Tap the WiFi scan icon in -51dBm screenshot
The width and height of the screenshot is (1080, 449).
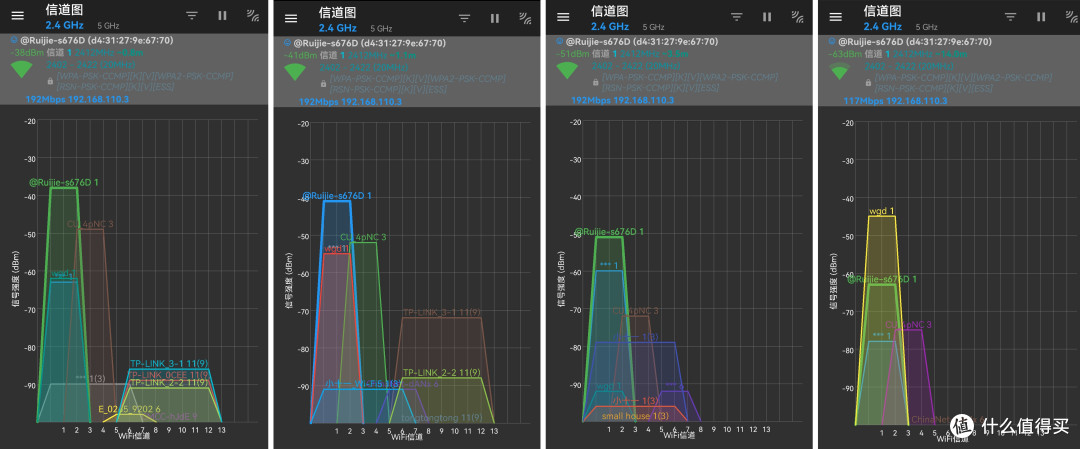pyautogui.click(x=798, y=17)
